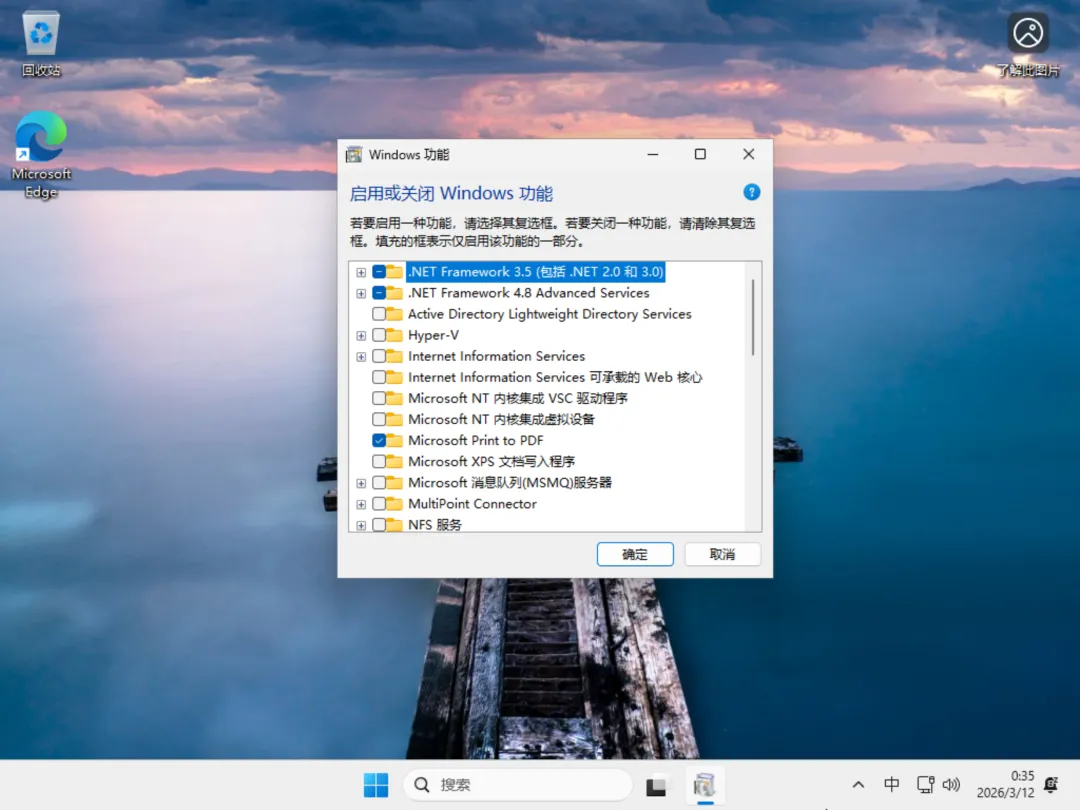Select the Hyper-V feature label
This screenshot has width=1080, height=810.
[x=433, y=335]
